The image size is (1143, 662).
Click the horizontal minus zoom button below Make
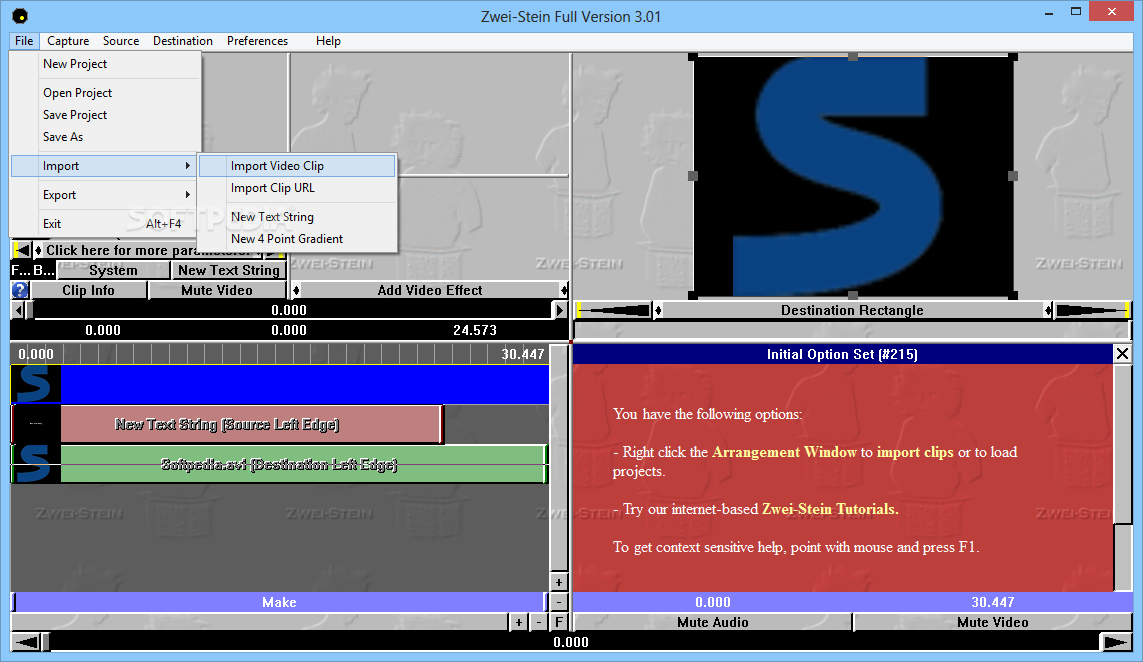coord(539,622)
